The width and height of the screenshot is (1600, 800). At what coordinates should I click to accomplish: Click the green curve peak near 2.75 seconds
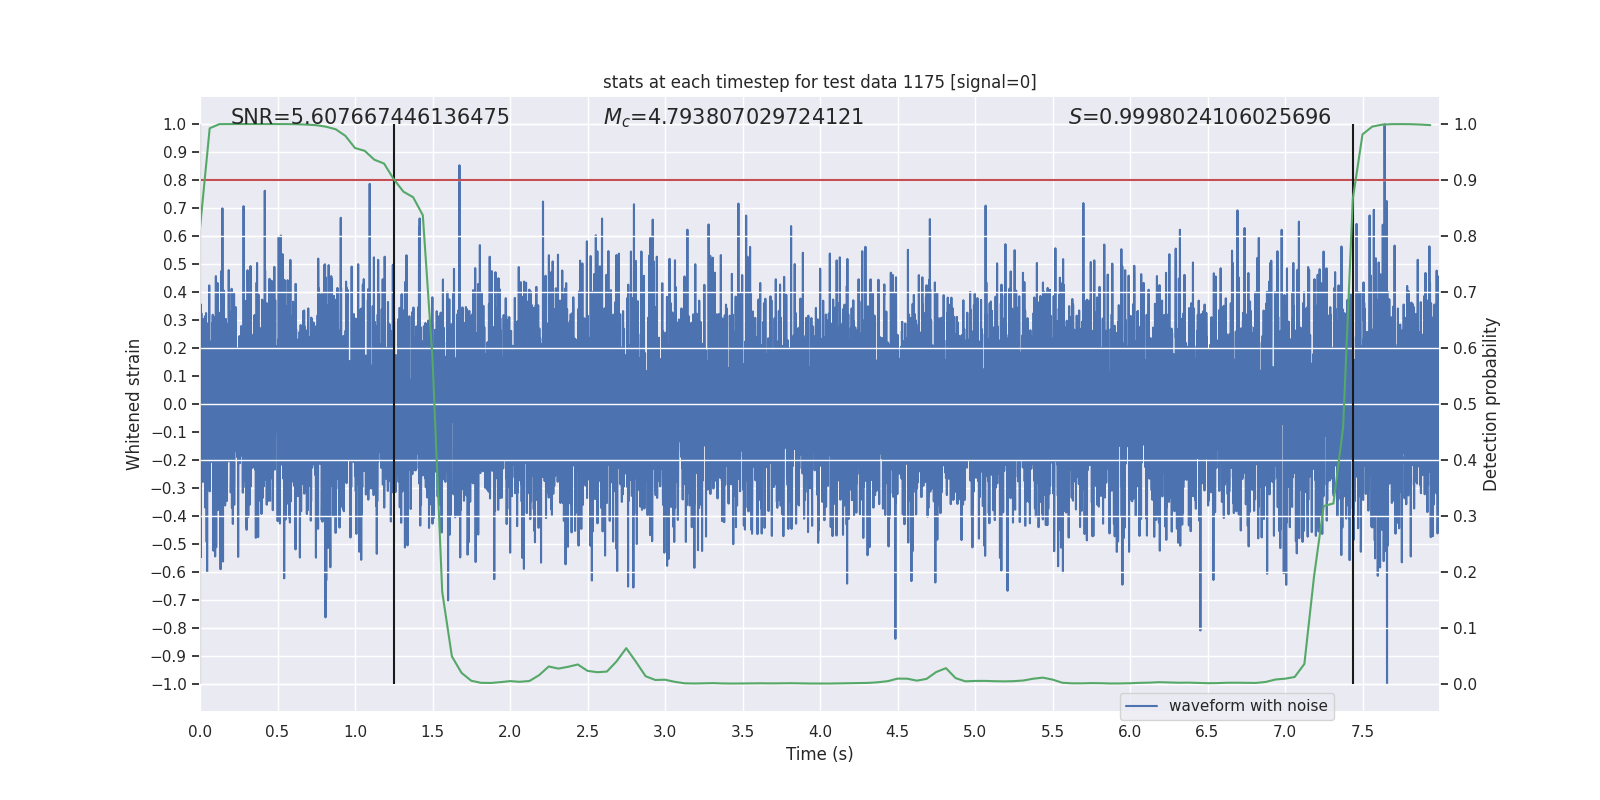click(x=627, y=649)
